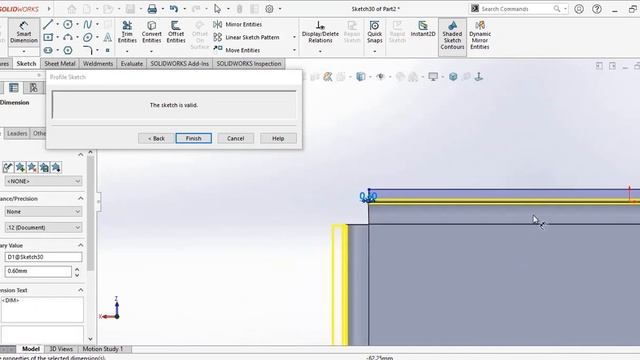Increase the 0.60mm value with the up spinner arrow
The width and height of the screenshot is (640, 360).
77,269
